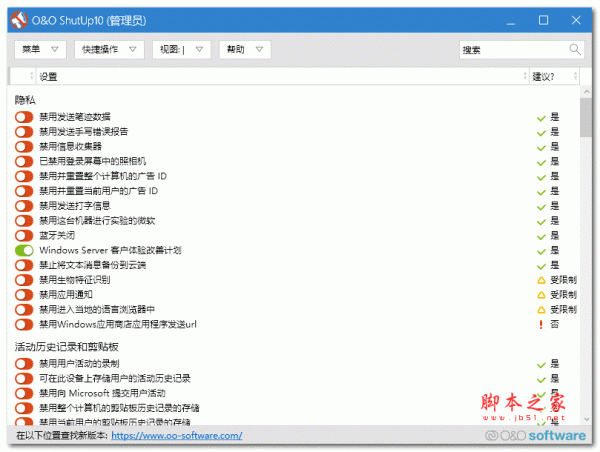Screen dimensions: 600x452
Task: Toggle the 禁用进入当地的语言浏览器中 switch
Action: pyautogui.click(x=24, y=309)
